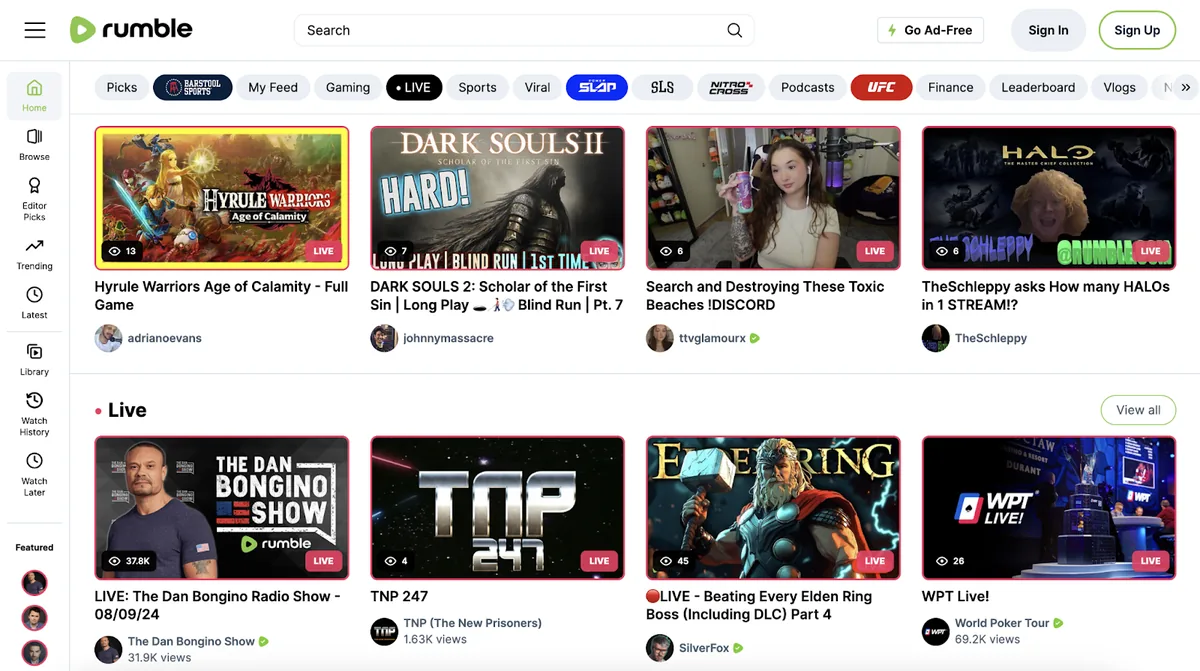The image size is (1200, 671).
Task: Select the Nitro Cross category chip
Action: [x=730, y=87]
